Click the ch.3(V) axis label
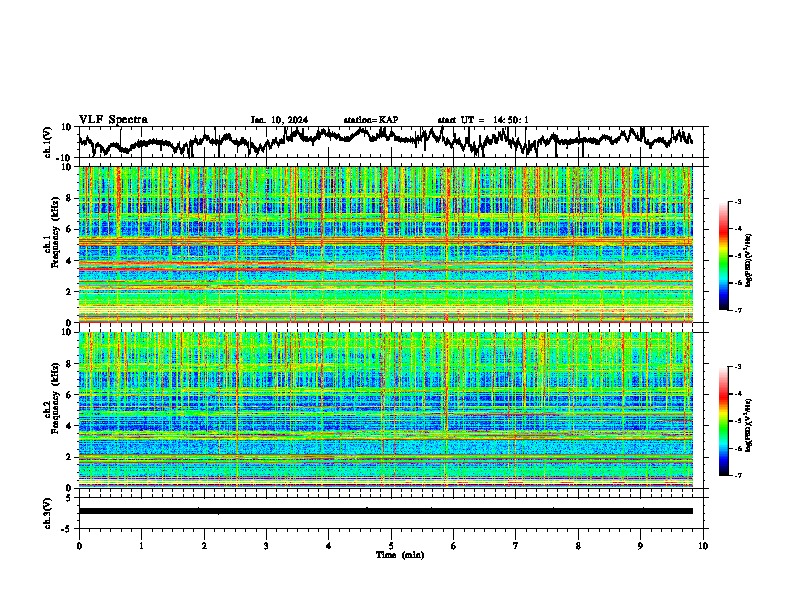This screenshot has height=612, width=792. [x=48, y=513]
